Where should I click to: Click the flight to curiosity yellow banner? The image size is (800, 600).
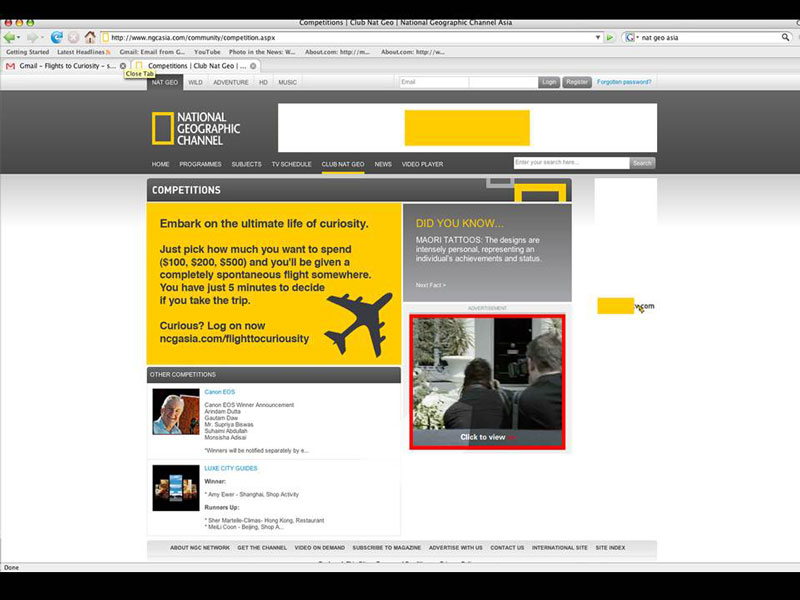(274, 284)
